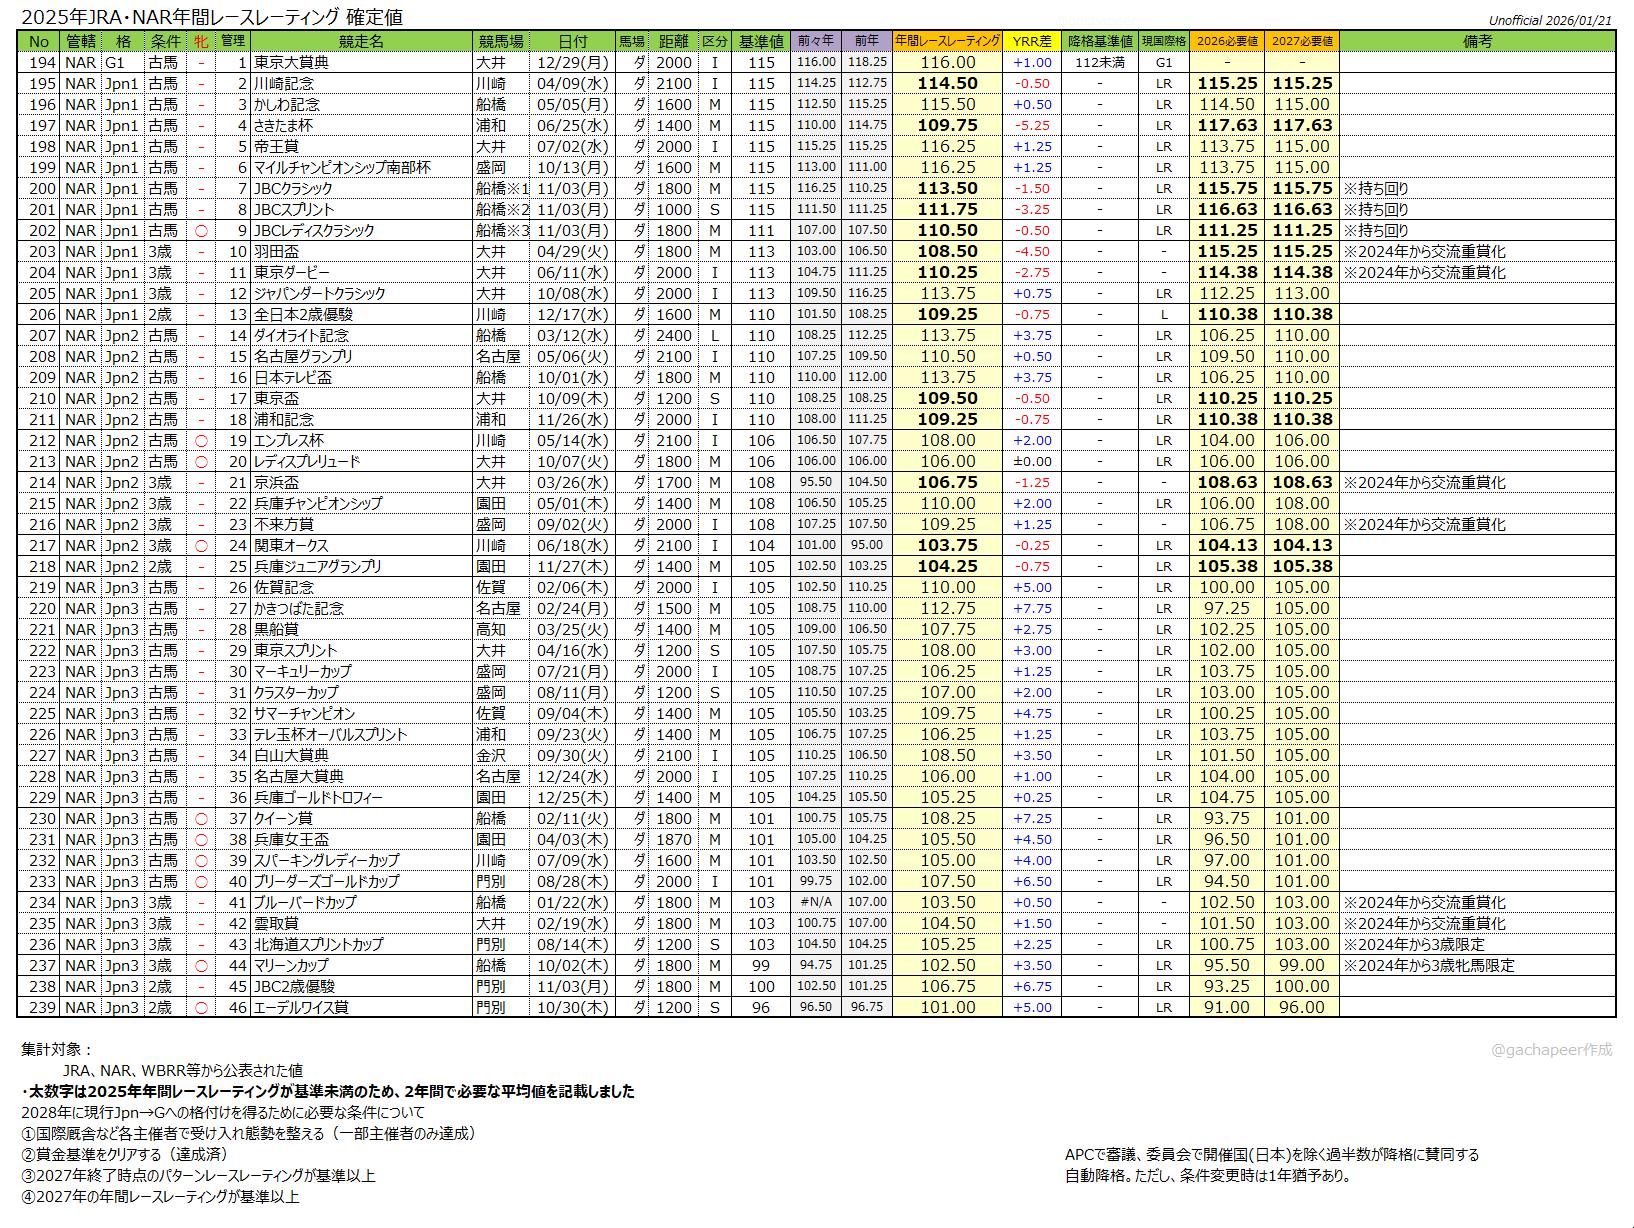1634x1228 pixels.
Task: Select the 備考 column header
Action: tap(1476, 41)
